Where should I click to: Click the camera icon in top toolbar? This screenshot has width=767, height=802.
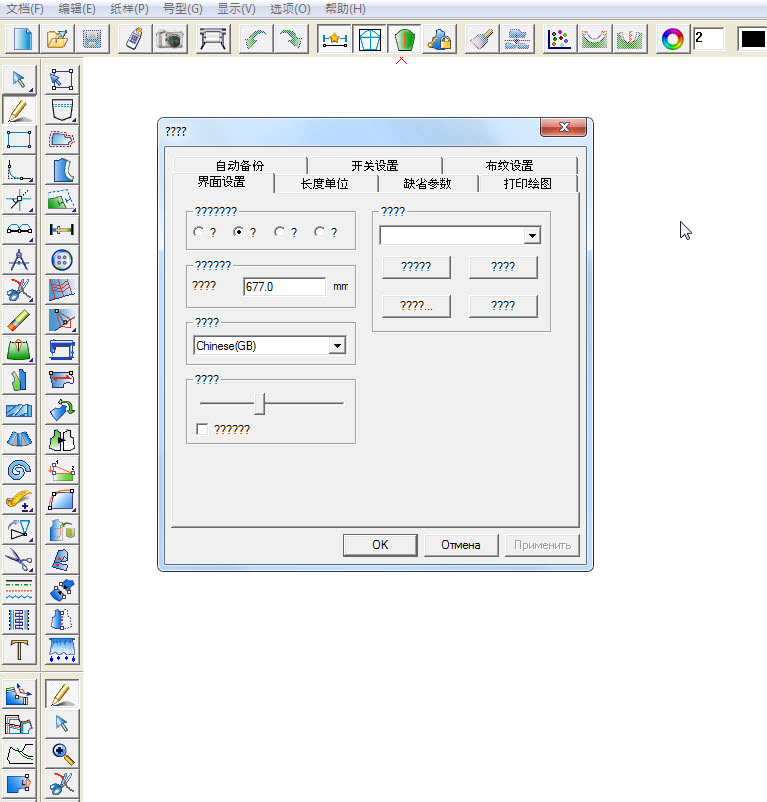(x=170, y=40)
